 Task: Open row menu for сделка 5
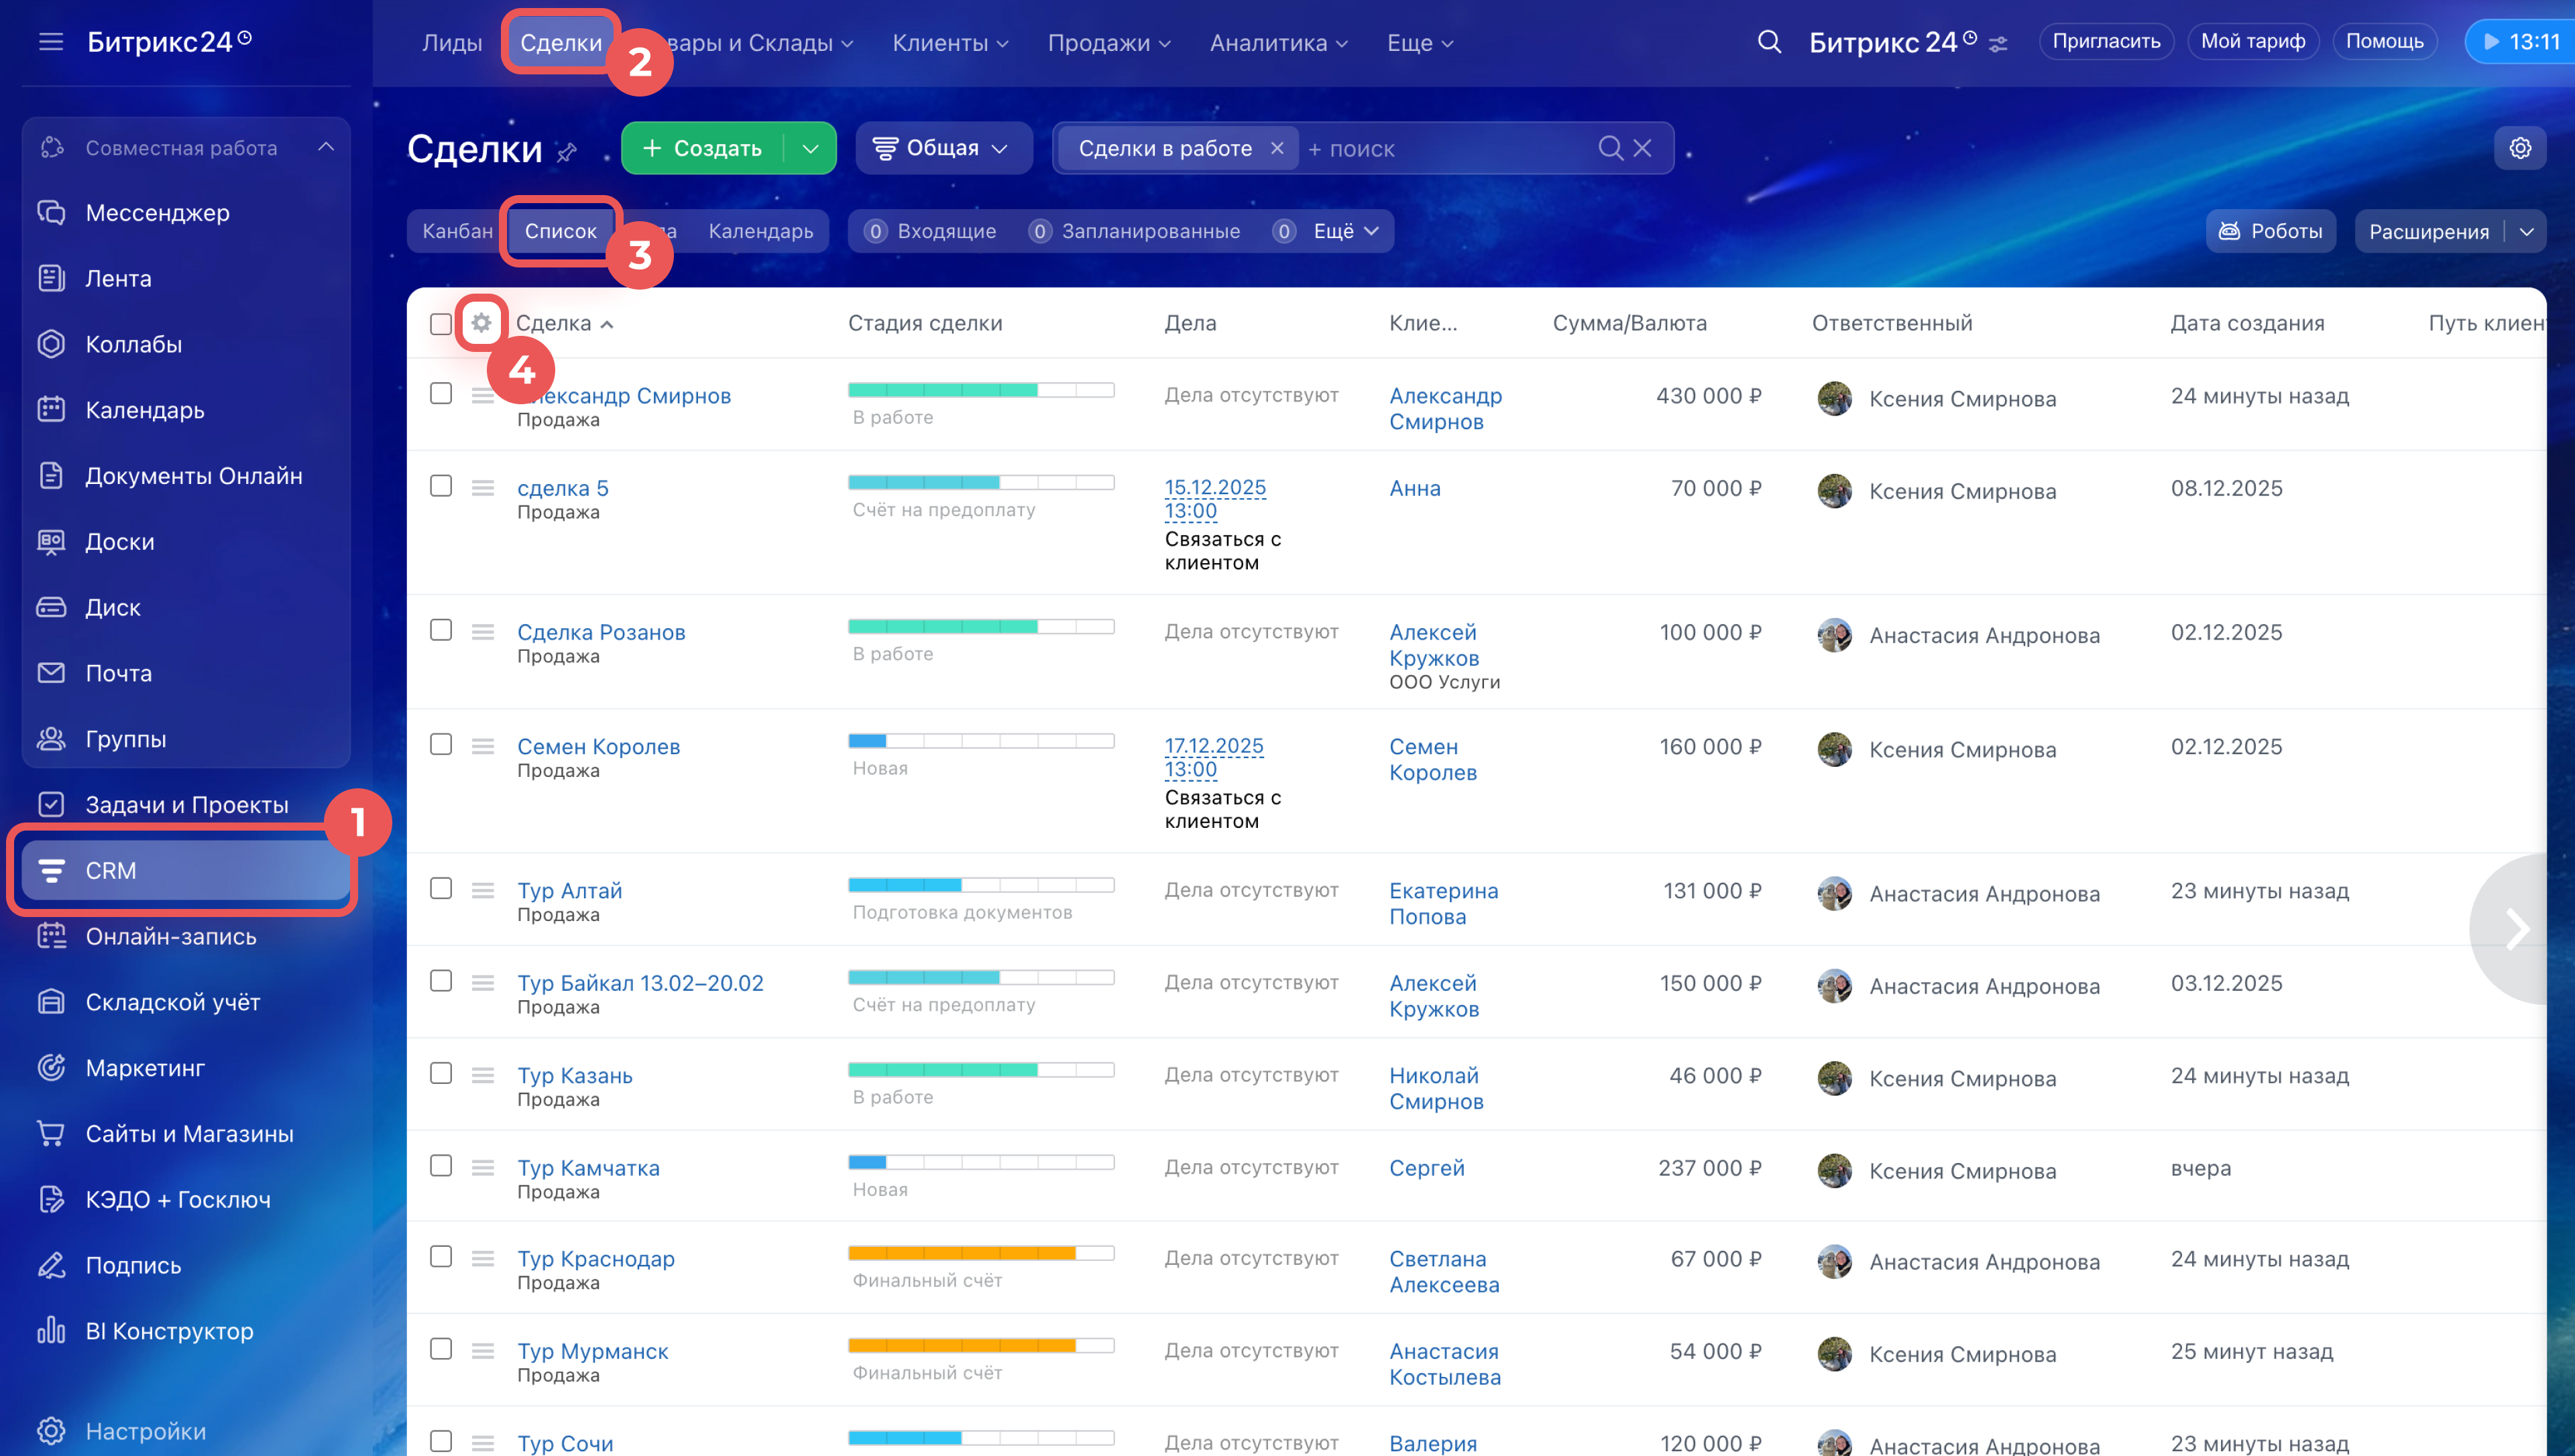tap(483, 488)
